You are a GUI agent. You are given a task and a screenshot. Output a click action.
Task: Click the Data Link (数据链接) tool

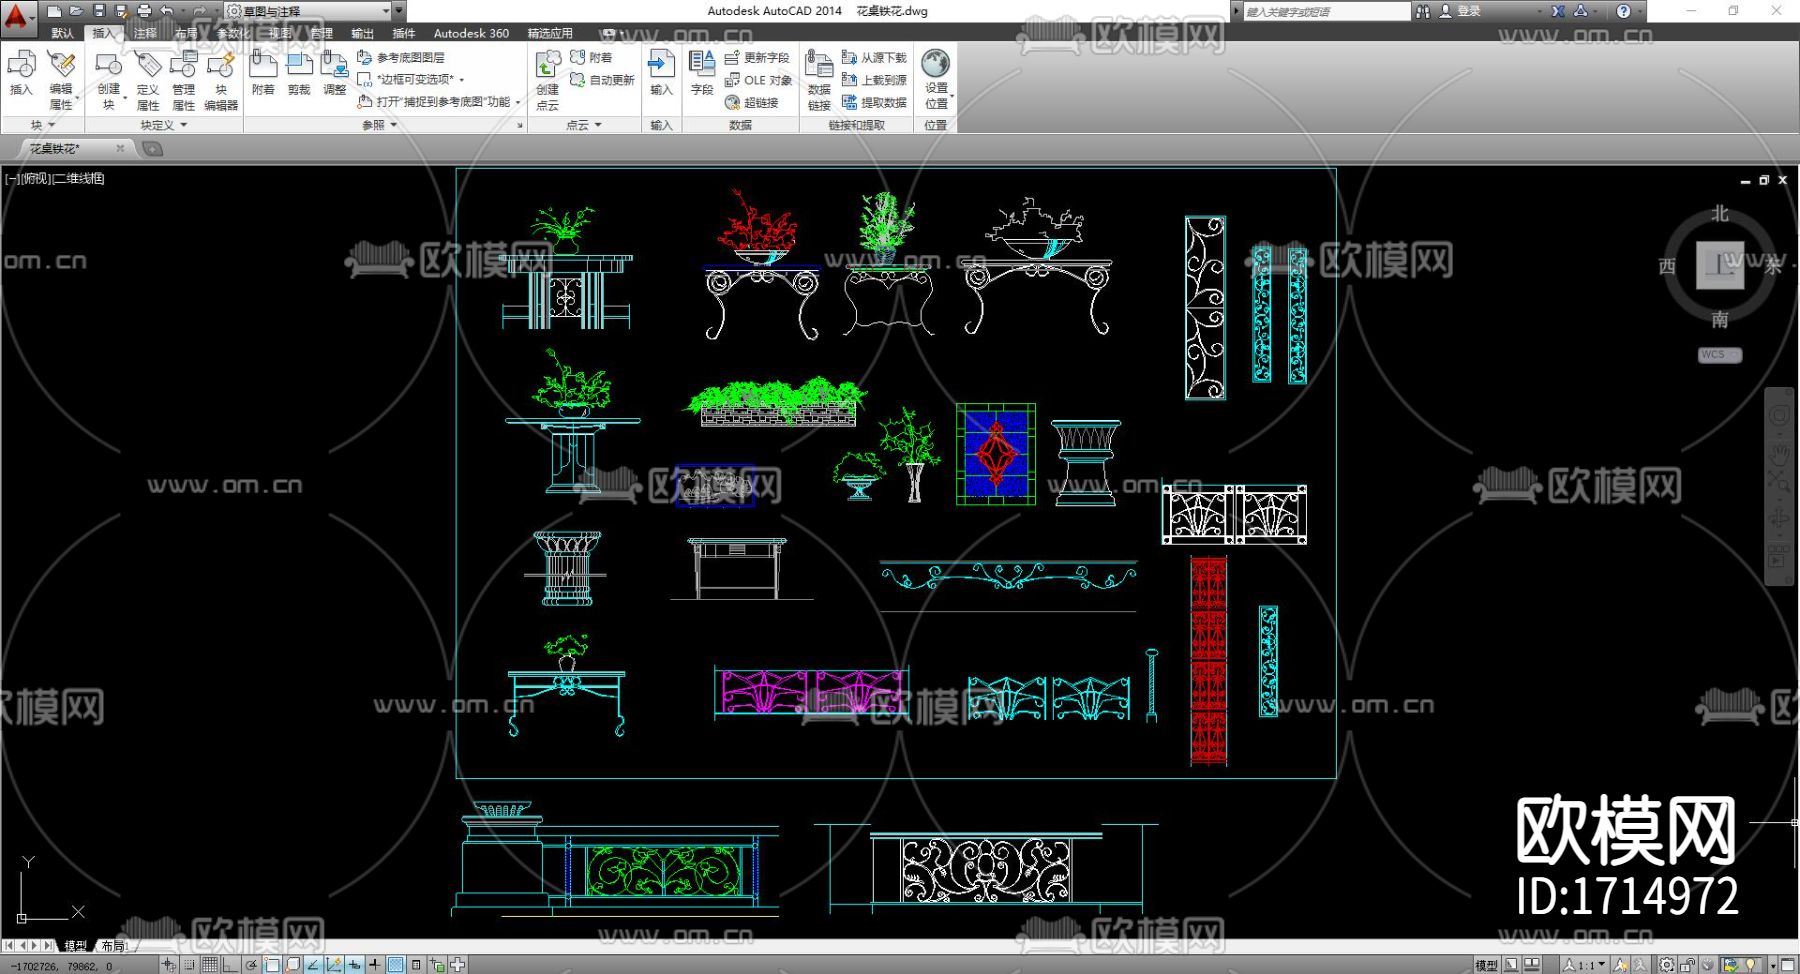pyautogui.click(x=819, y=79)
